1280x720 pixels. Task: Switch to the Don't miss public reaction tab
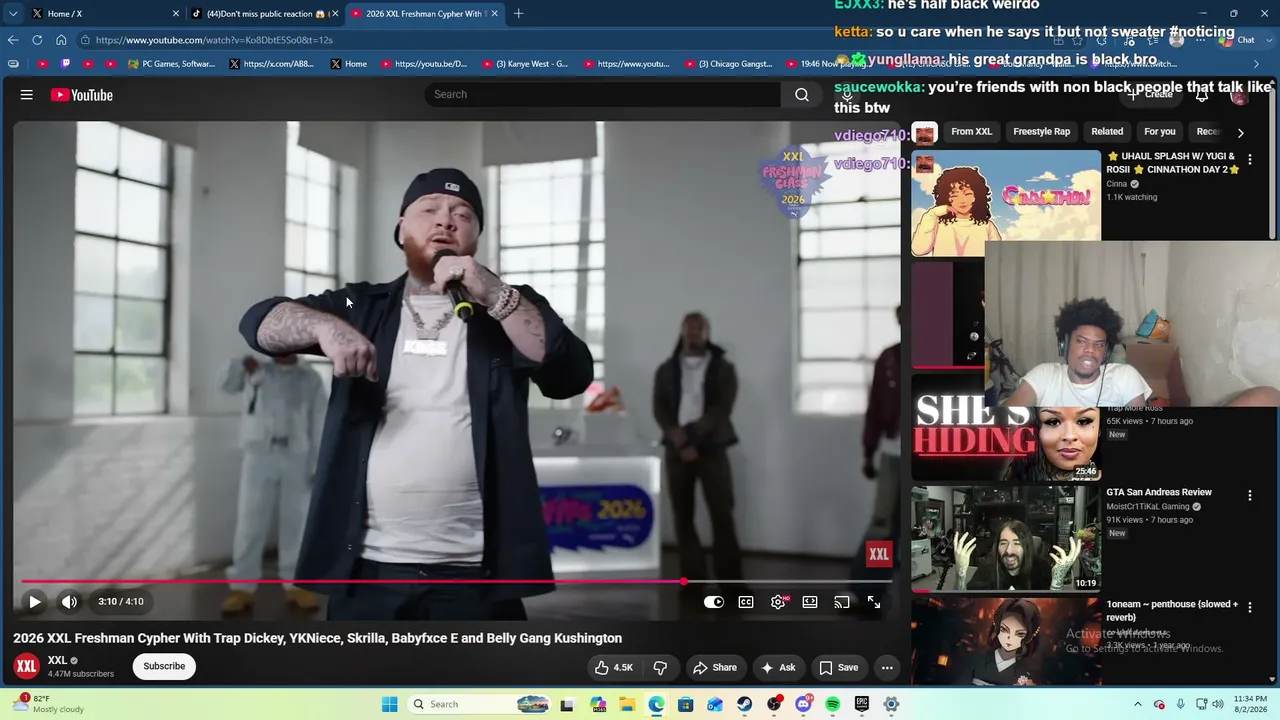tap(264, 14)
